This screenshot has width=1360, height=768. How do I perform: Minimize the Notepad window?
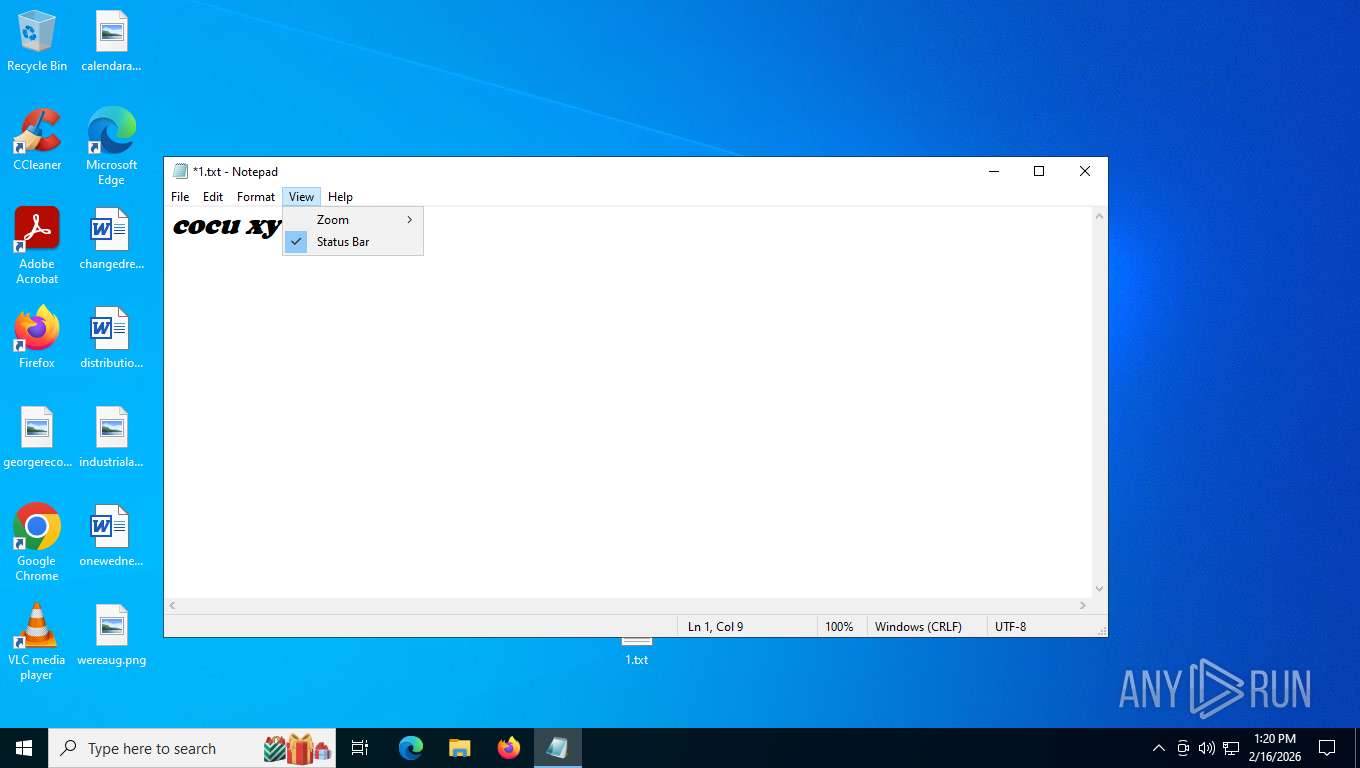[x=994, y=171]
